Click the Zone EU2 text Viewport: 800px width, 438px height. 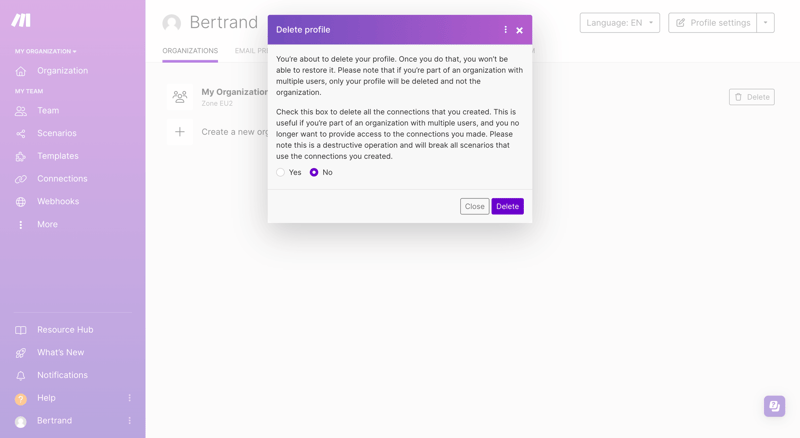217,103
